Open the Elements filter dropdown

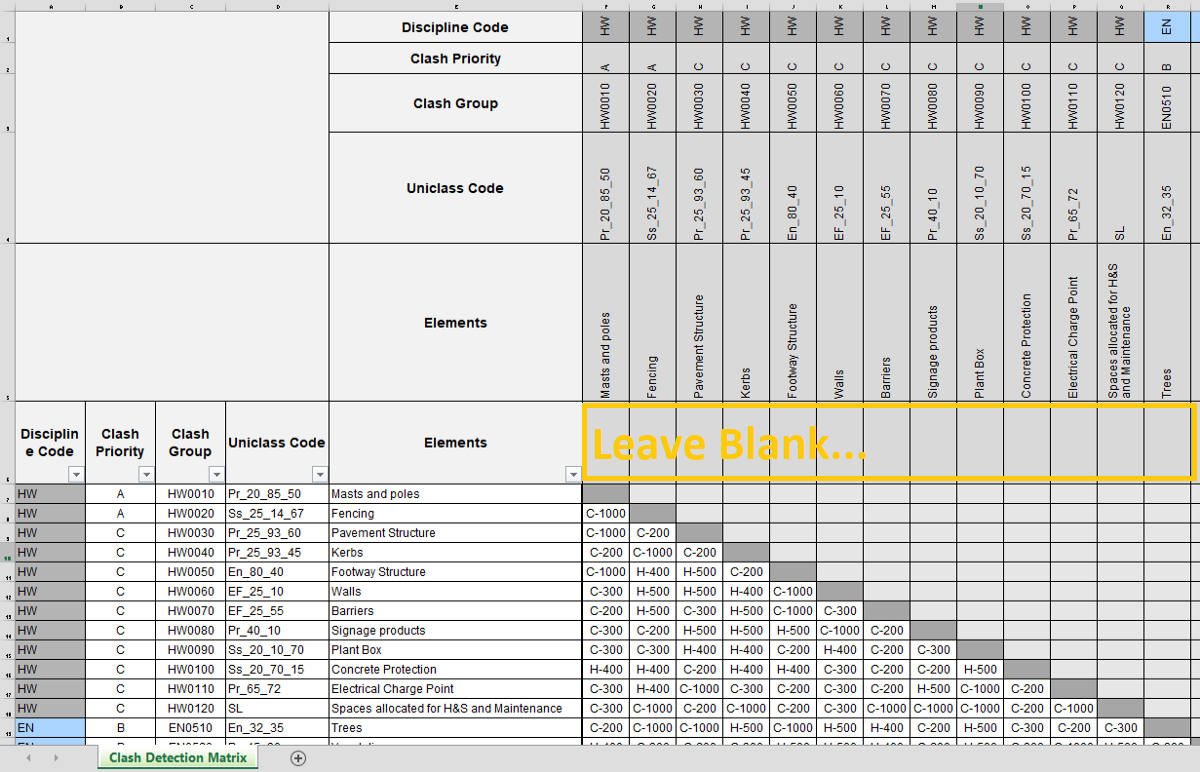point(573,474)
